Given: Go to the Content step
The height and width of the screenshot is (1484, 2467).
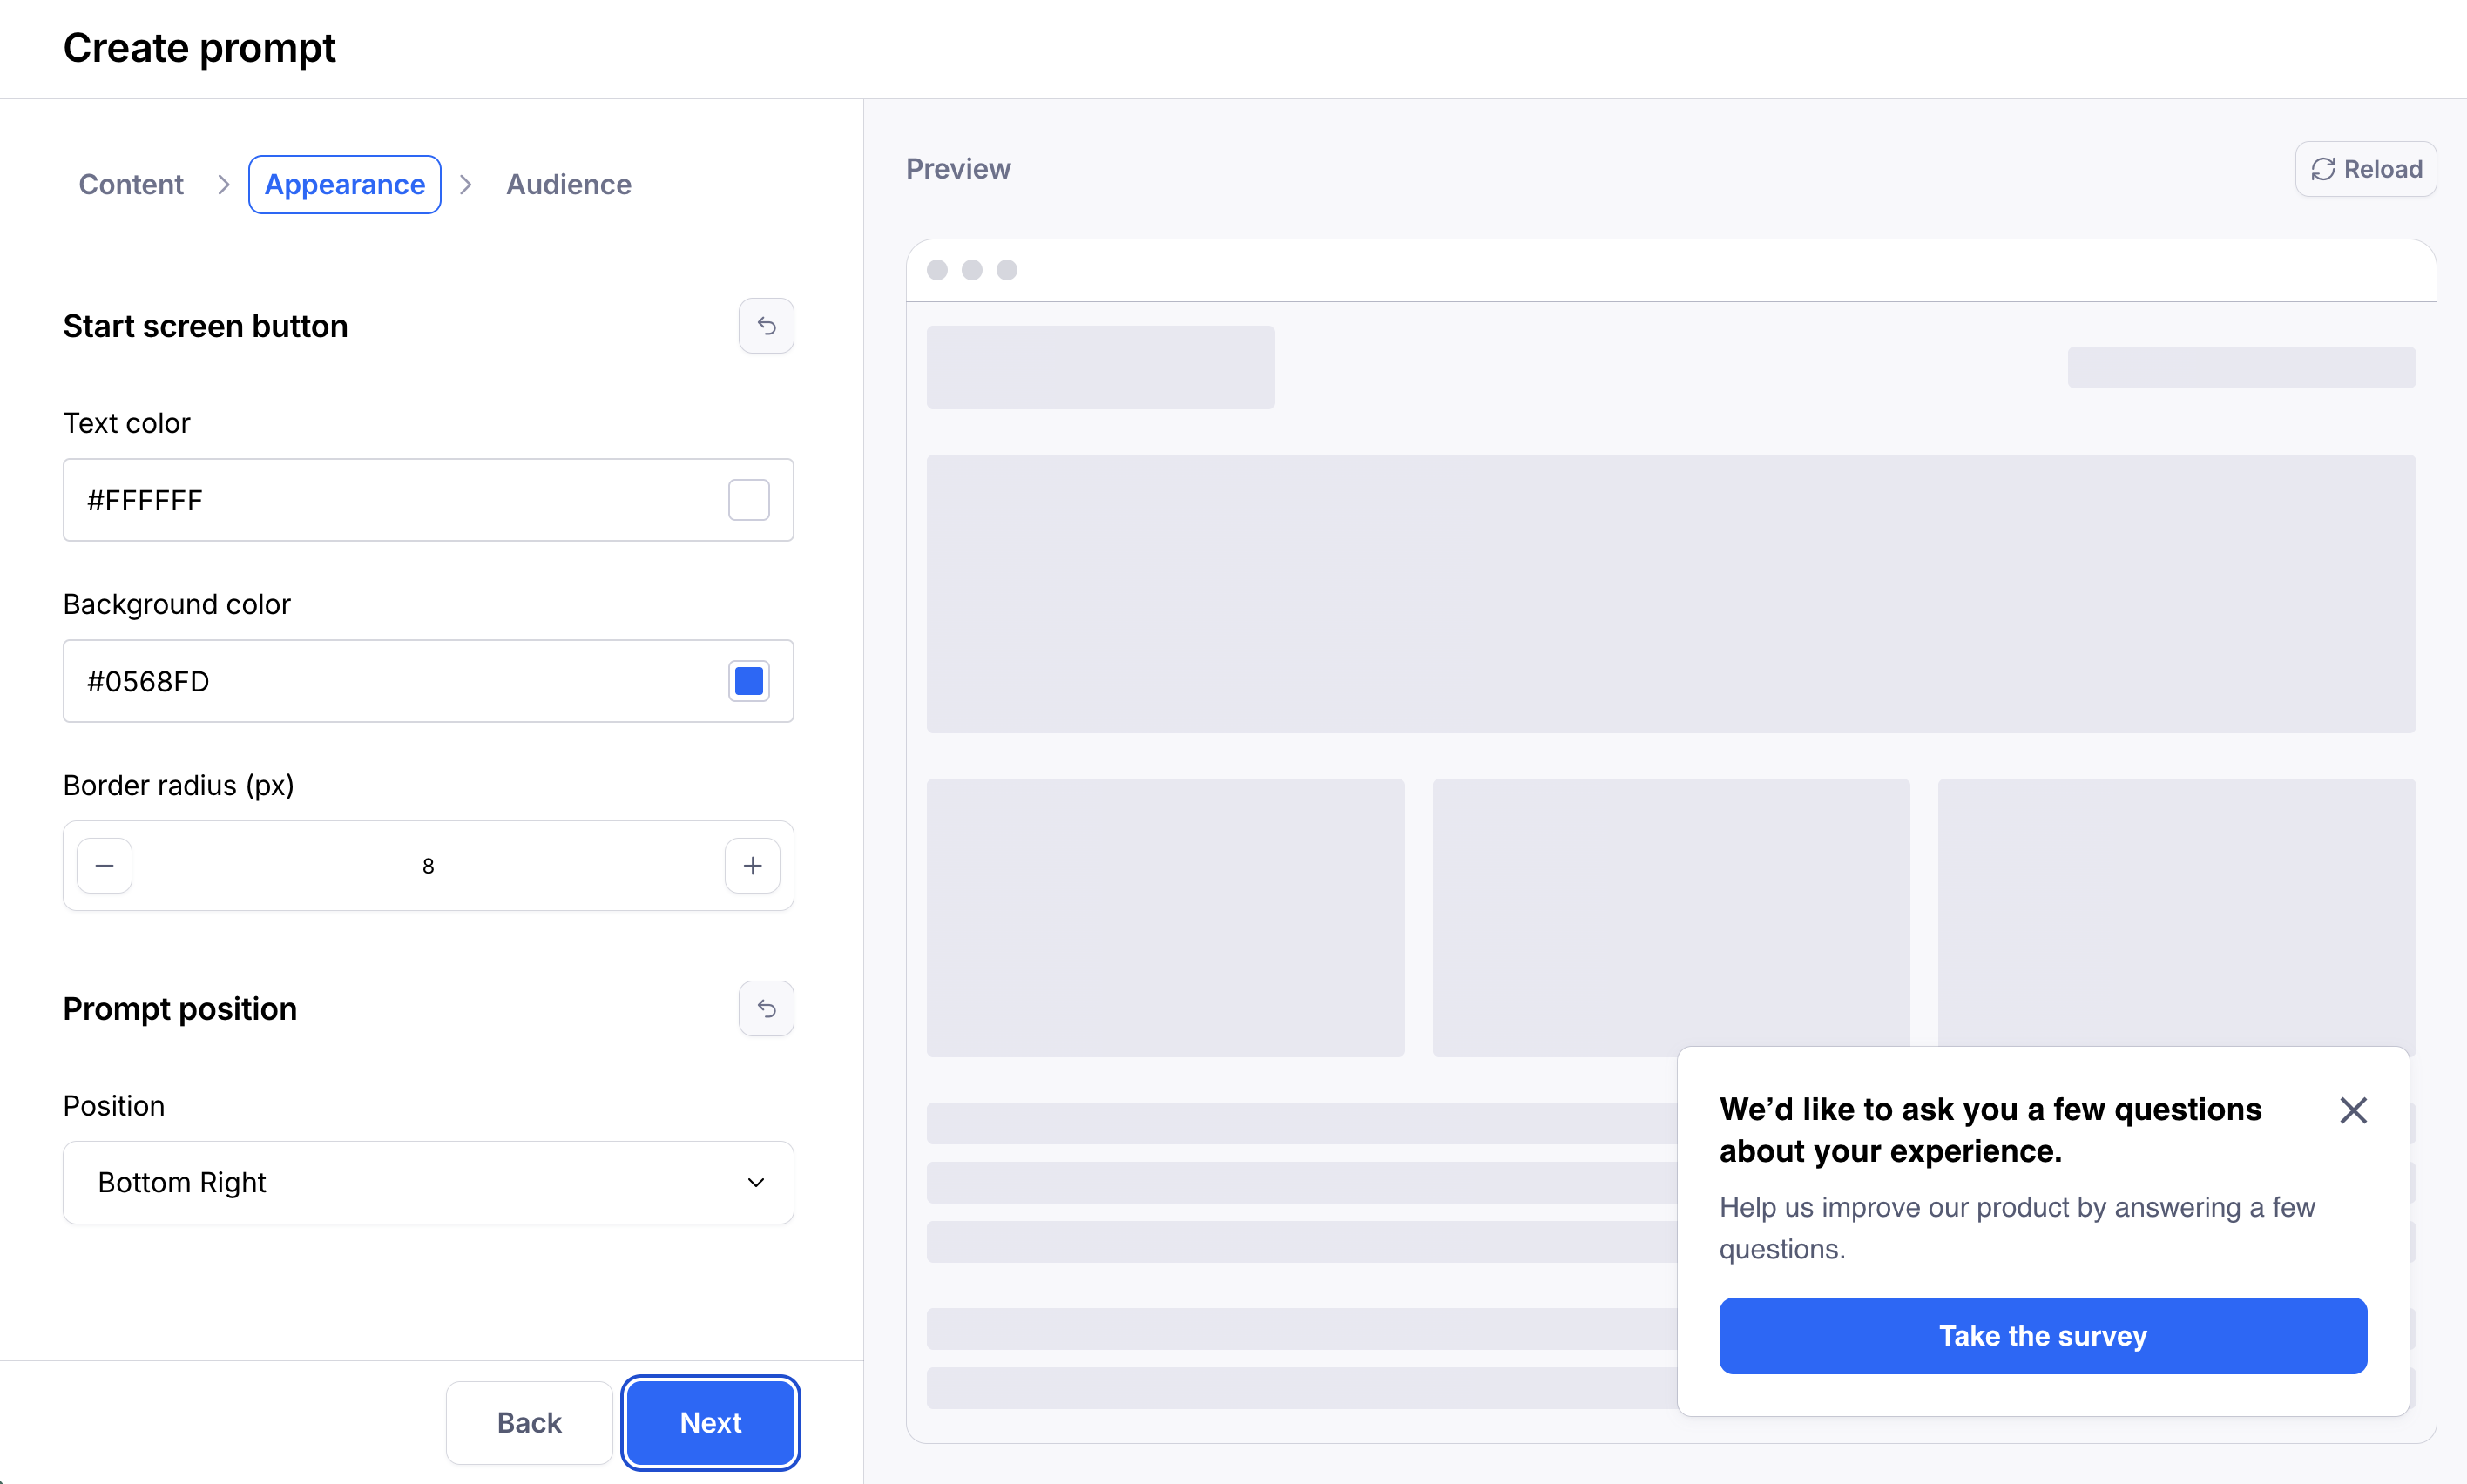Looking at the screenshot, I should (x=131, y=184).
